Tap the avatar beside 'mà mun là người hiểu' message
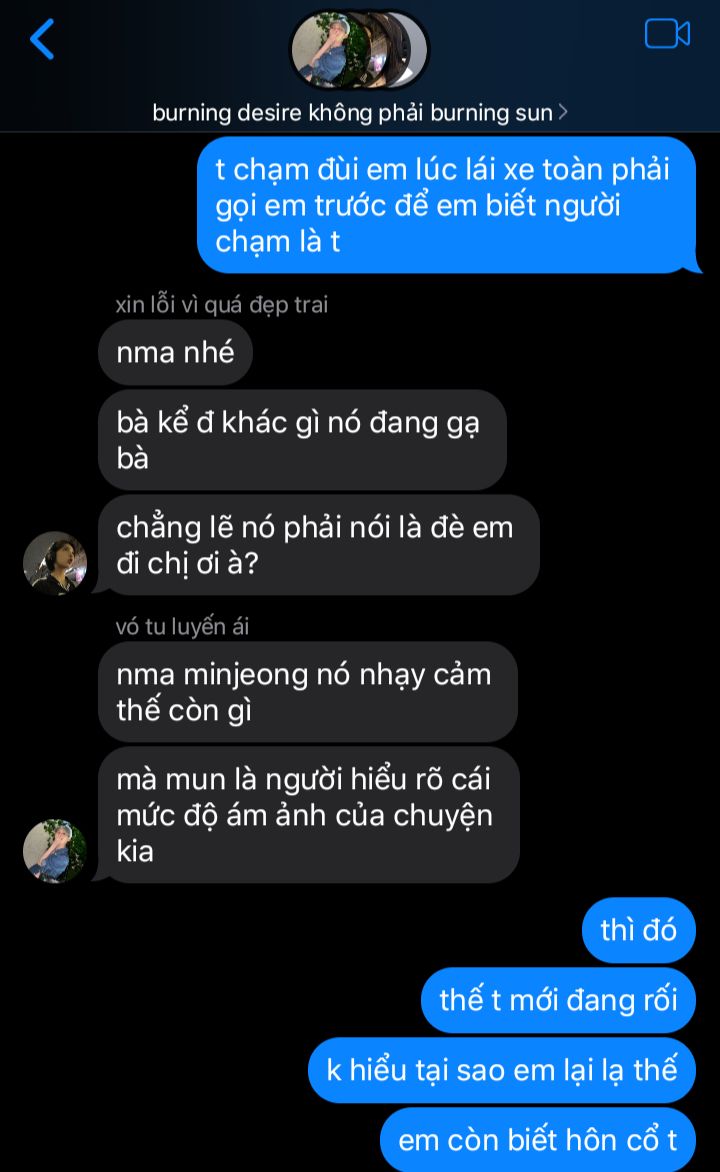The width and height of the screenshot is (720, 1172). [55, 851]
